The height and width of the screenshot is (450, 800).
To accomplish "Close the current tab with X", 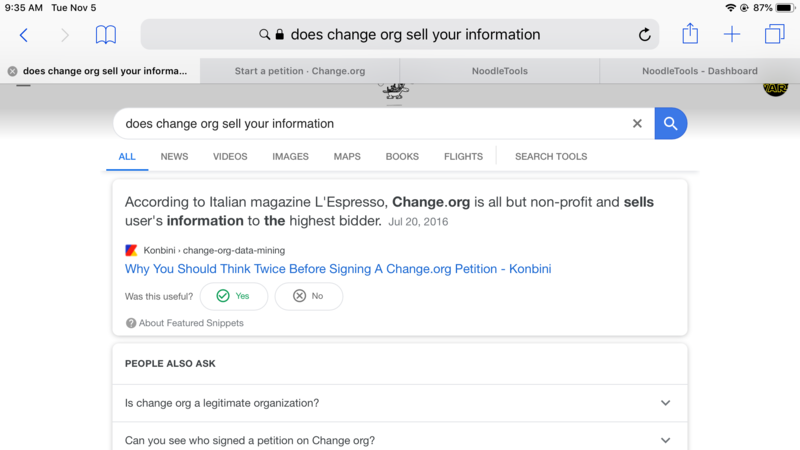I will [12, 71].
